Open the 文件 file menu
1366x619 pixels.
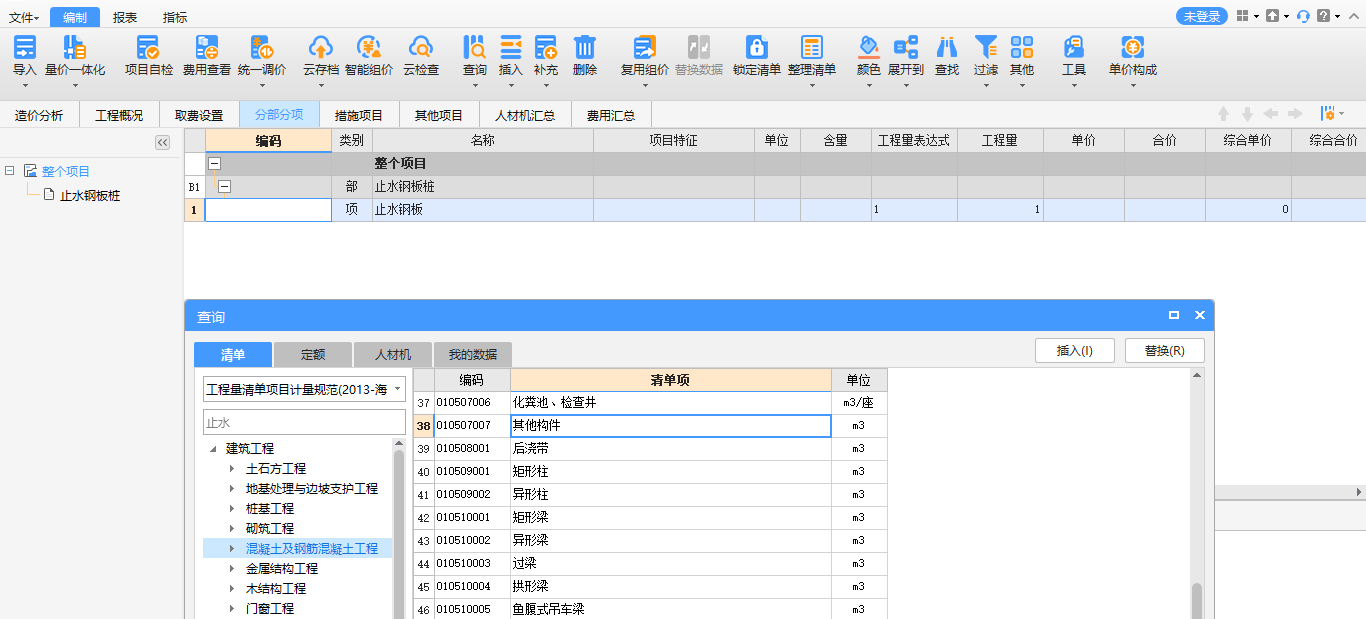coord(24,17)
